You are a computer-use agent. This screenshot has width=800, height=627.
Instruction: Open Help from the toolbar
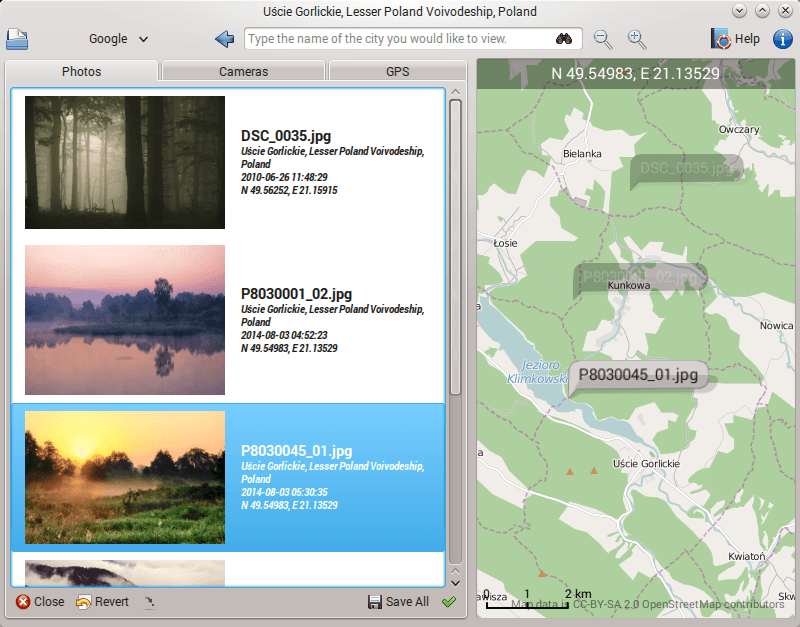(735, 39)
